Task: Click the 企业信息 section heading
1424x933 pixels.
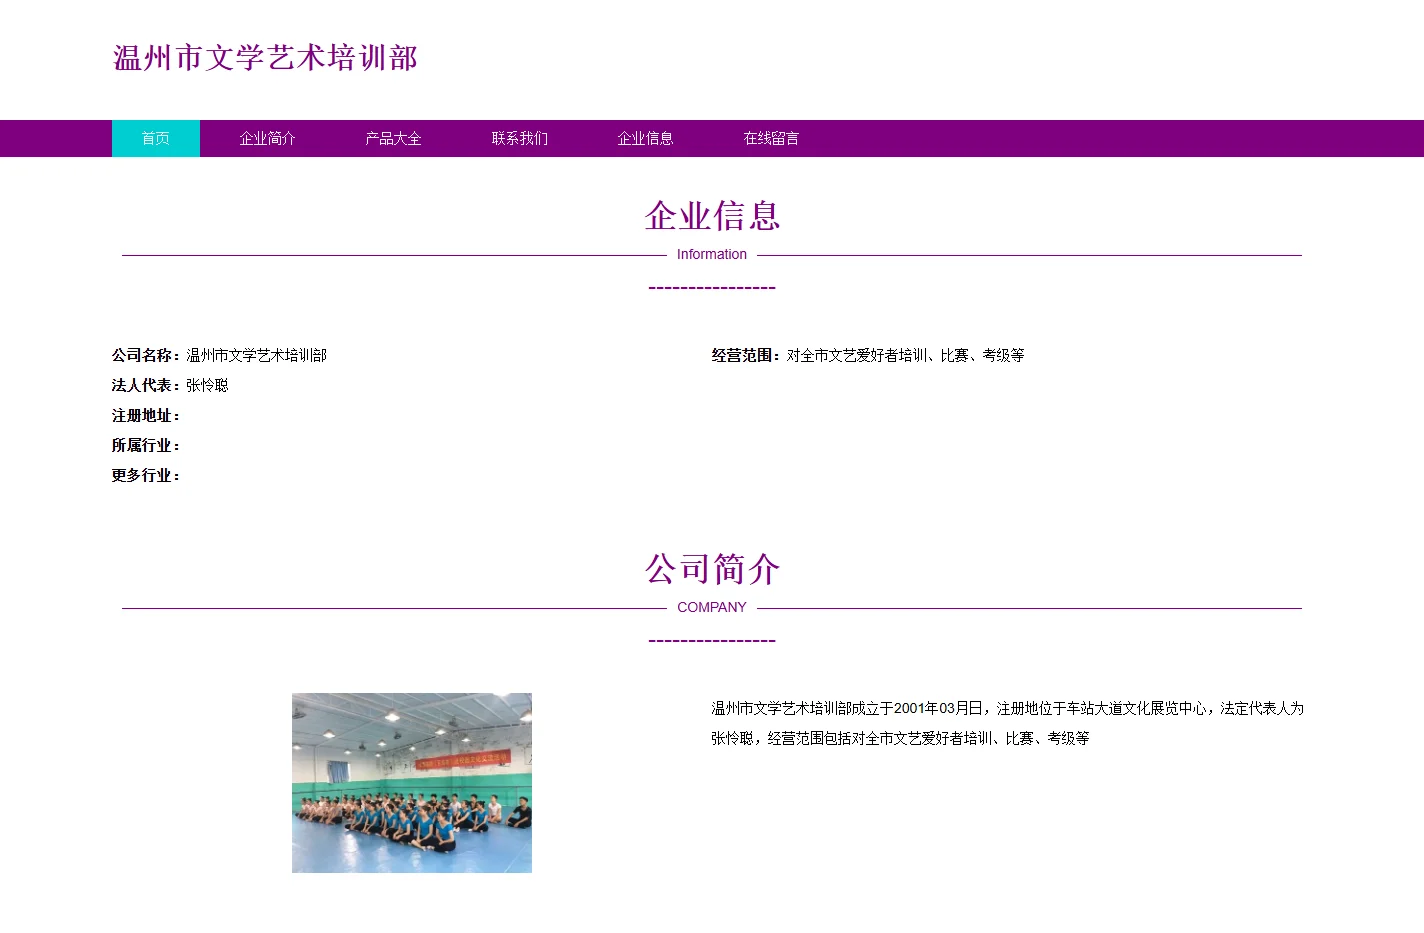Action: 712,216
